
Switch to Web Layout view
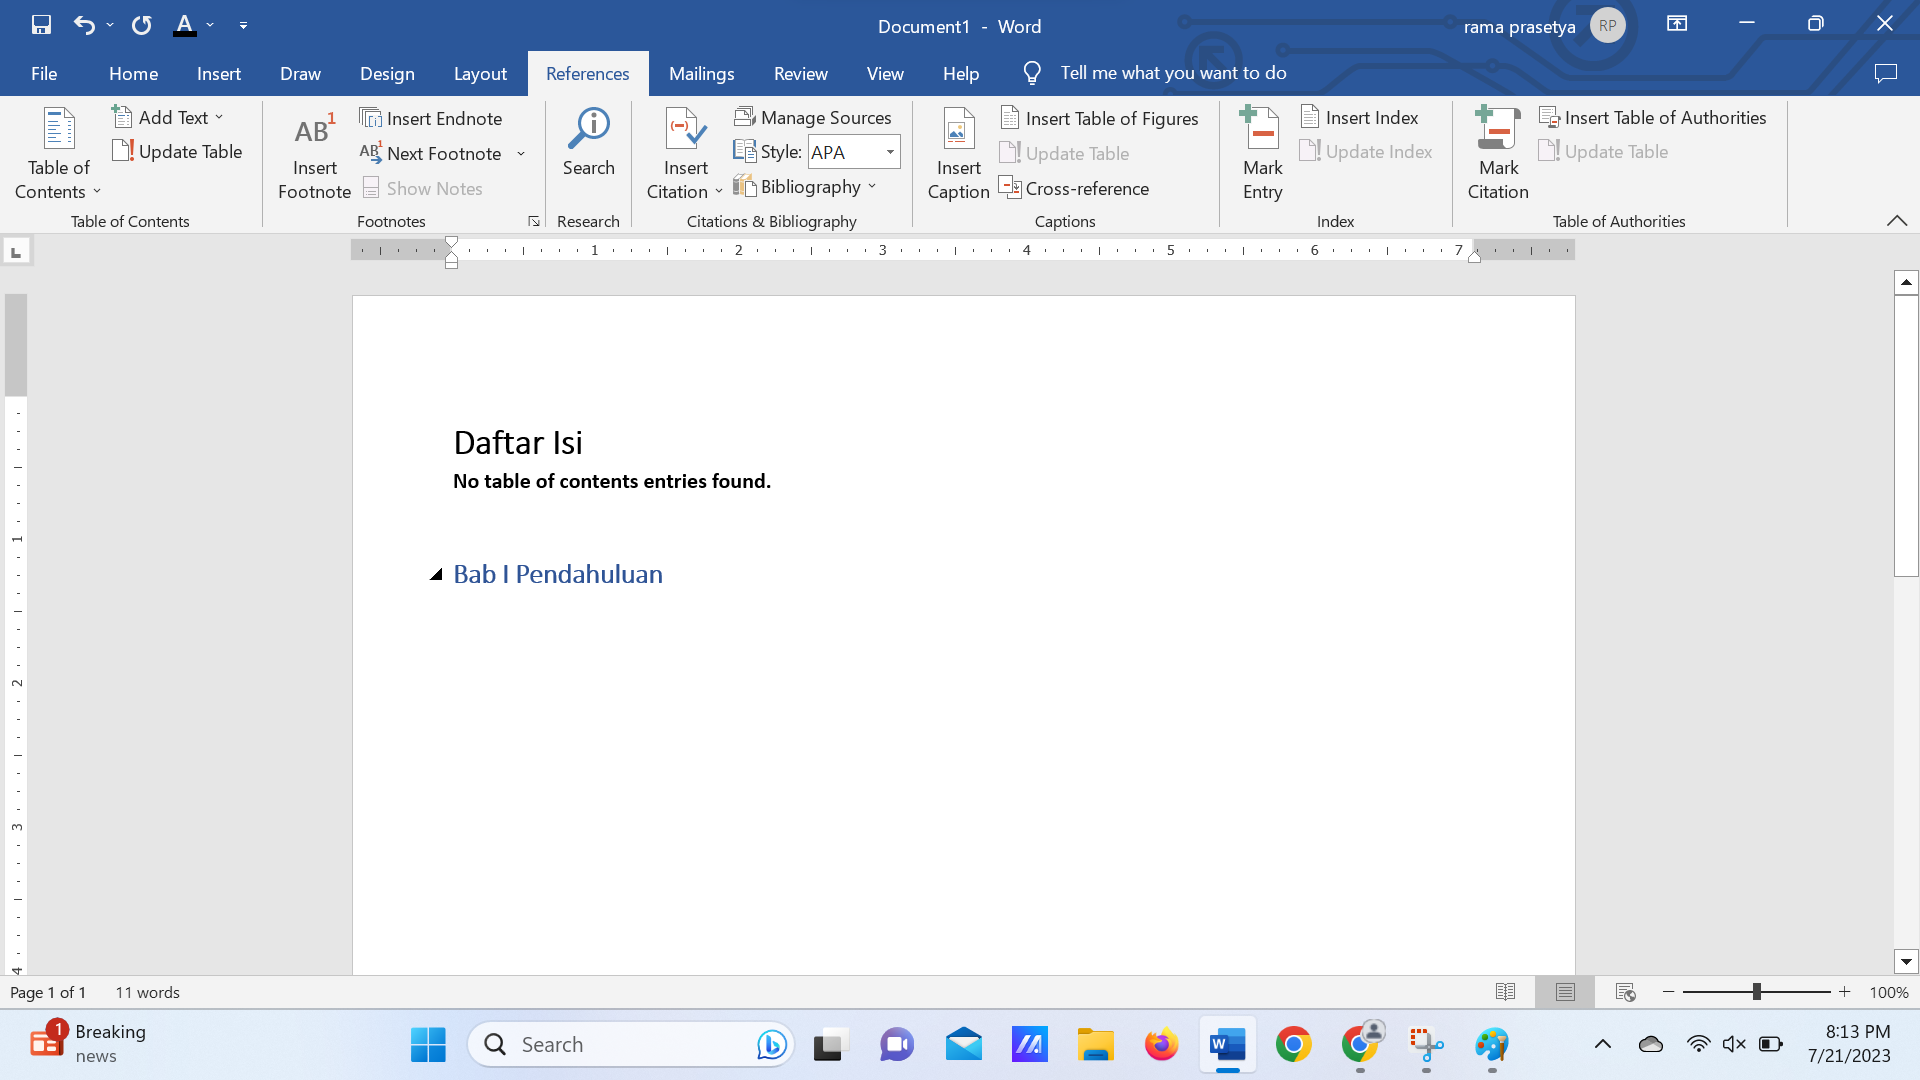pyautogui.click(x=1625, y=992)
